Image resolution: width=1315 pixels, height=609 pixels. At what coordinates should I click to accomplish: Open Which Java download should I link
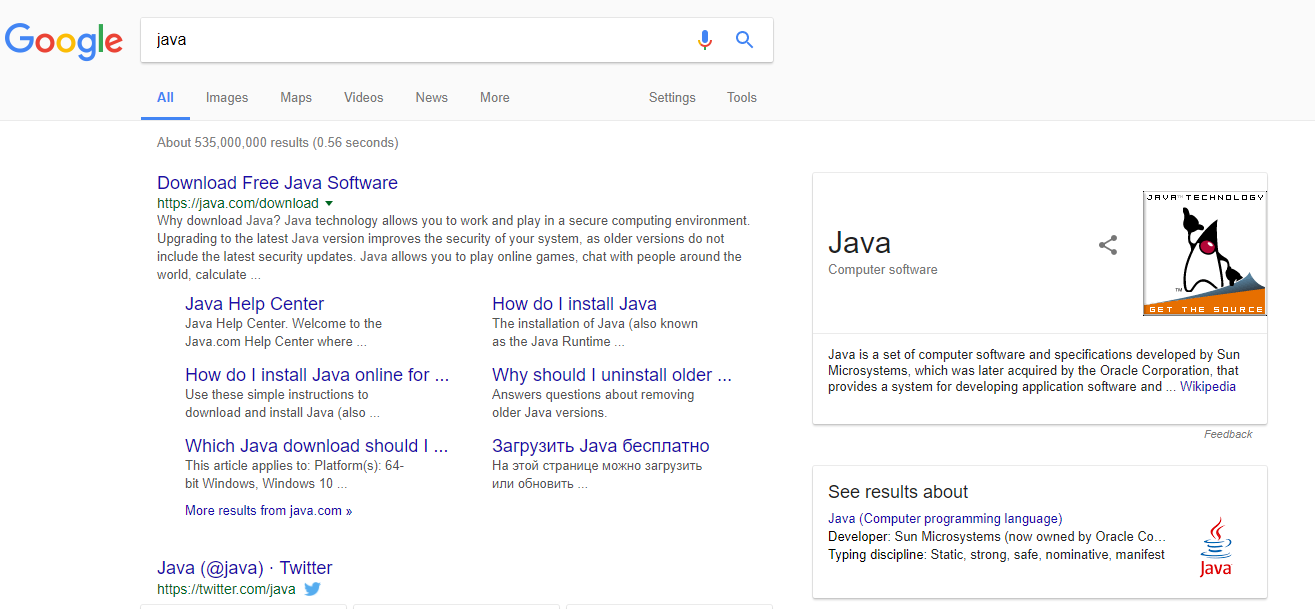pyautogui.click(x=316, y=446)
